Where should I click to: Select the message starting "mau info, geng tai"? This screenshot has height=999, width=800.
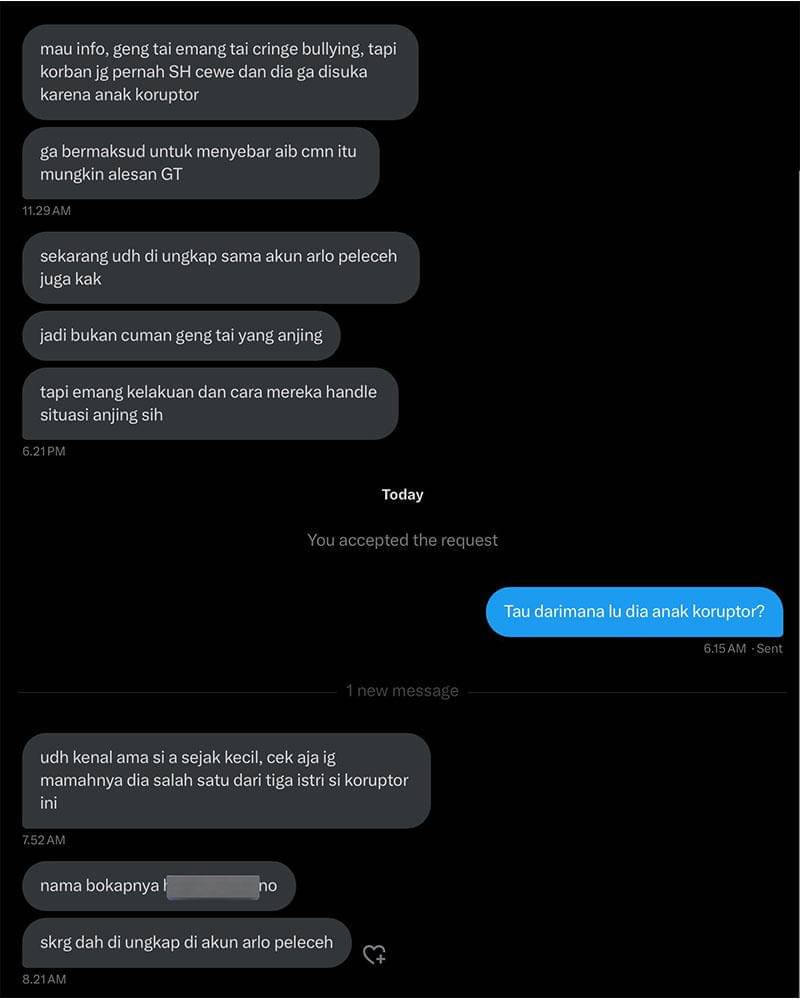[220, 72]
